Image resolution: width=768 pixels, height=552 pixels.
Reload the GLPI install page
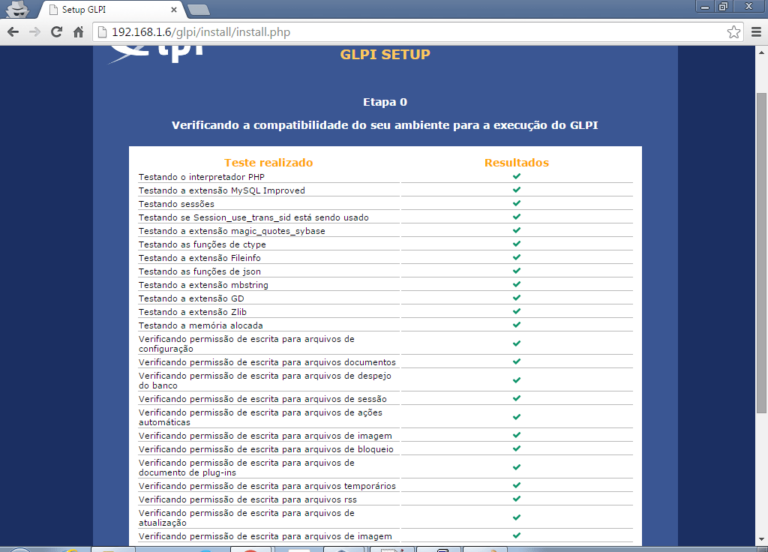click(57, 32)
